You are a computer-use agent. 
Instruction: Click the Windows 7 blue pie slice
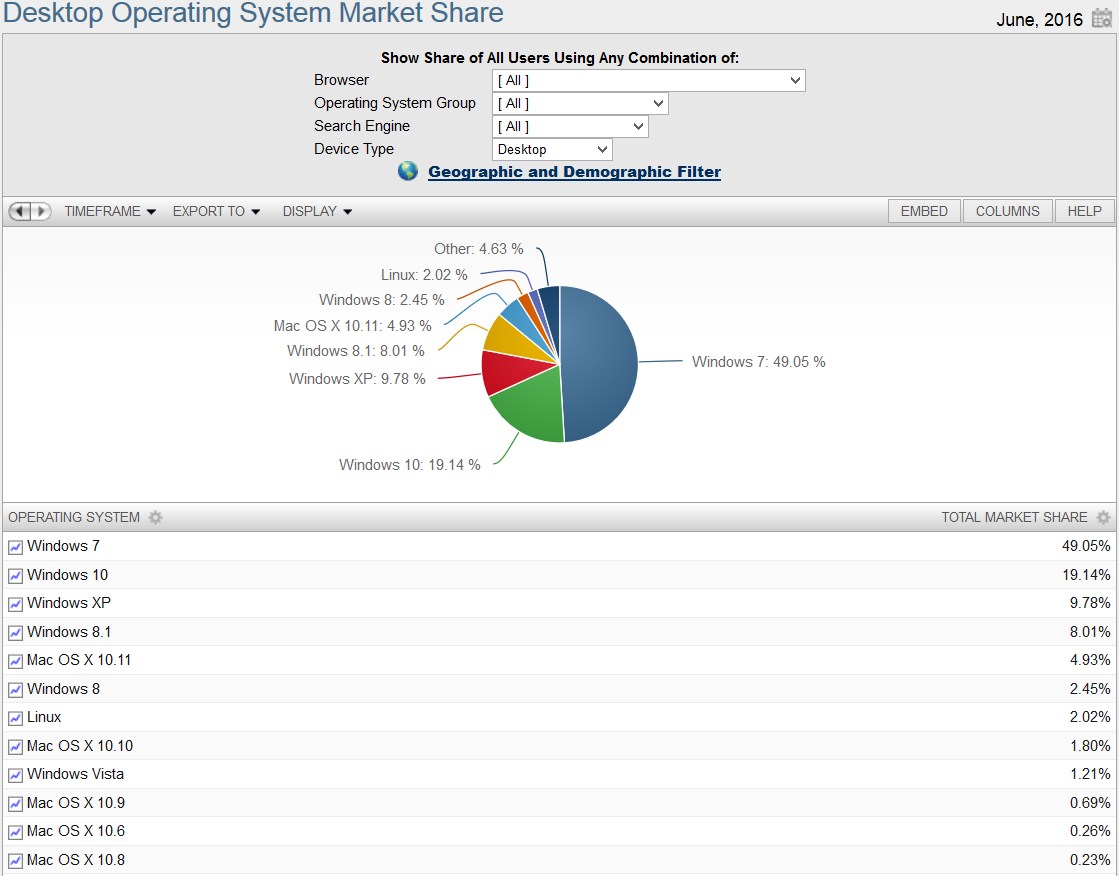click(599, 363)
